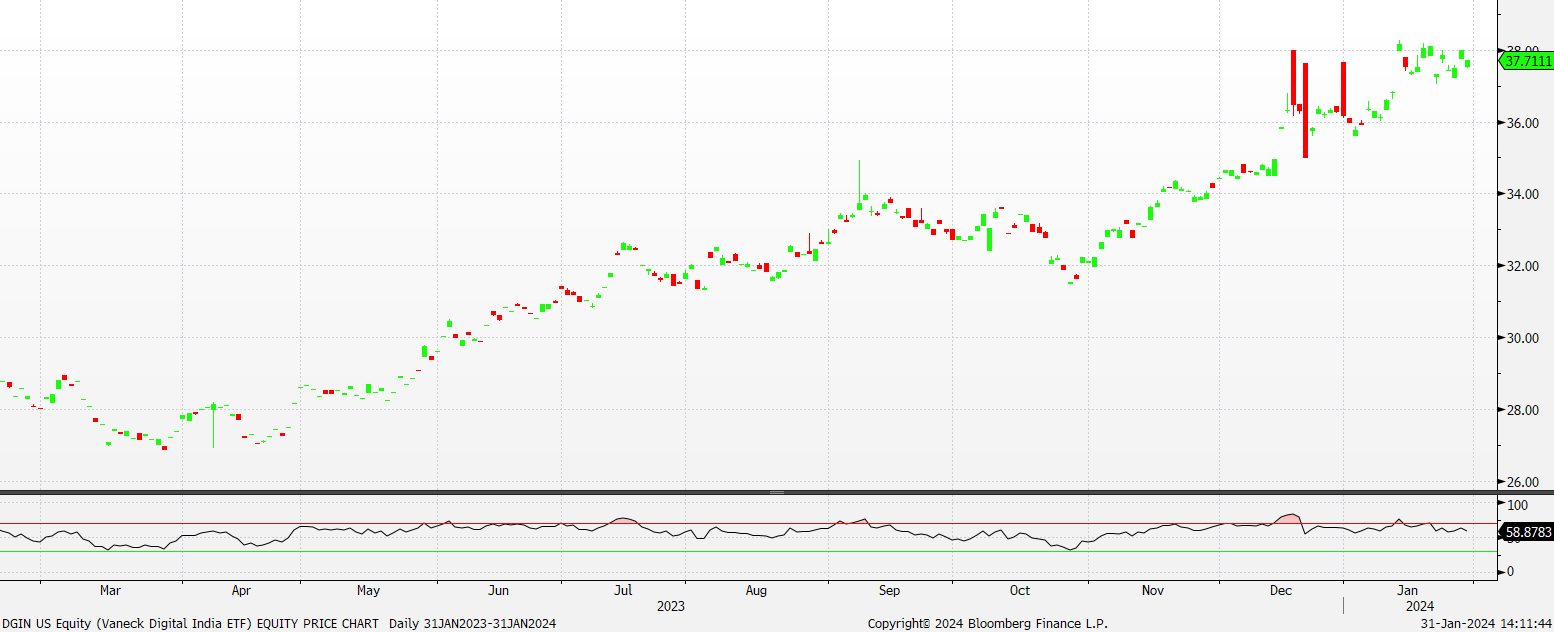The width and height of the screenshot is (1554, 632).
Task: Click the 100 label on the RSI axis
Action: pyautogui.click(x=1516, y=506)
